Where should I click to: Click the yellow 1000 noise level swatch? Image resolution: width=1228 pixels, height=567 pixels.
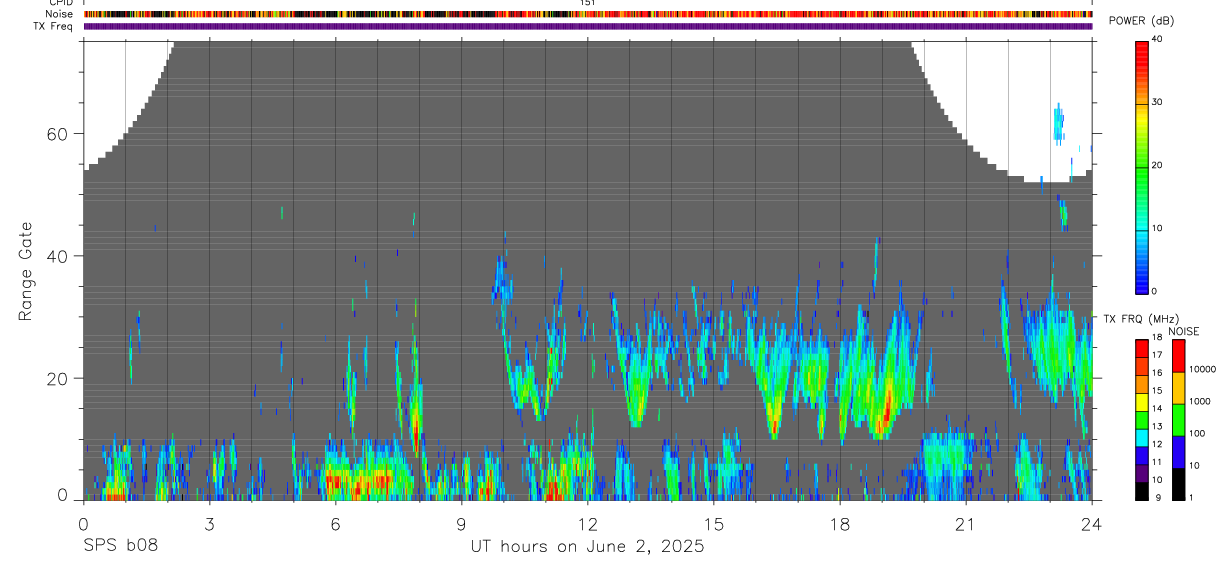coord(1178,388)
